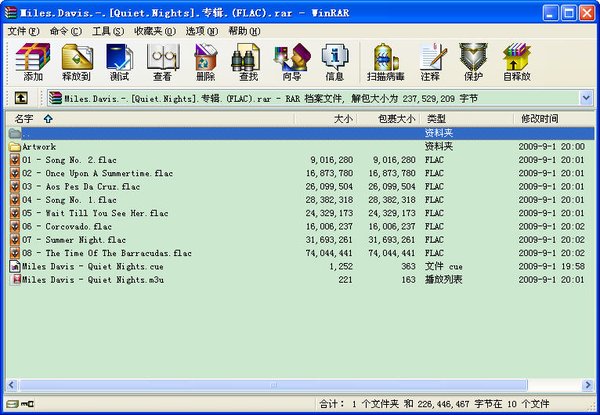Select 04 - Song No. 1.flac
Viewport: 600px width, 415px height.
[x=69, y=200]
